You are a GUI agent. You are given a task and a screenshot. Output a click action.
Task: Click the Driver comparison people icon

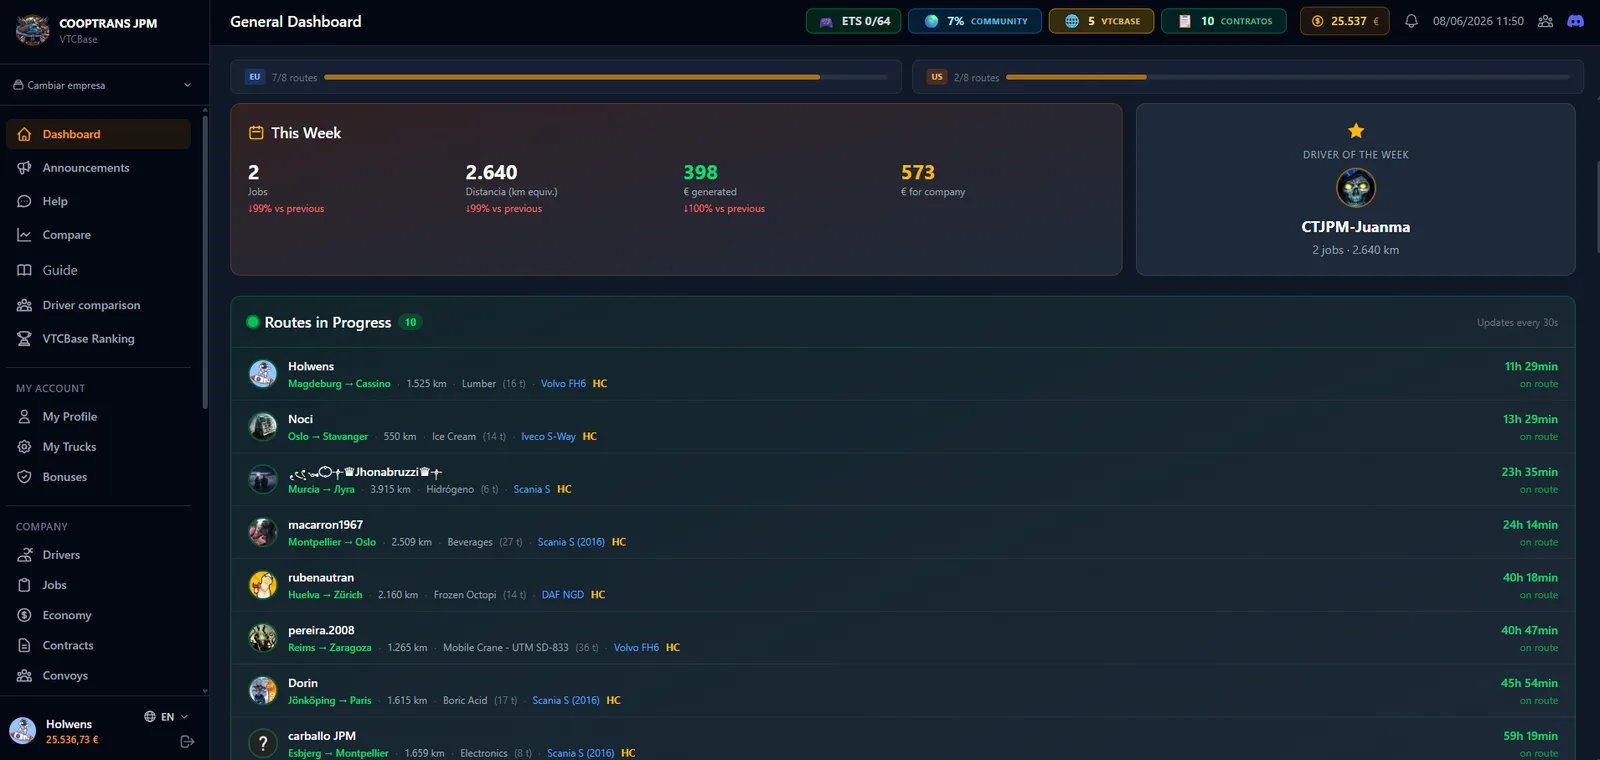pyautogui.click(x=24, y=305)
